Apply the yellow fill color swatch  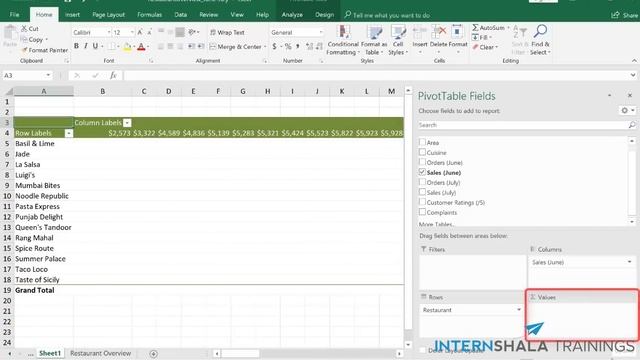127,47
